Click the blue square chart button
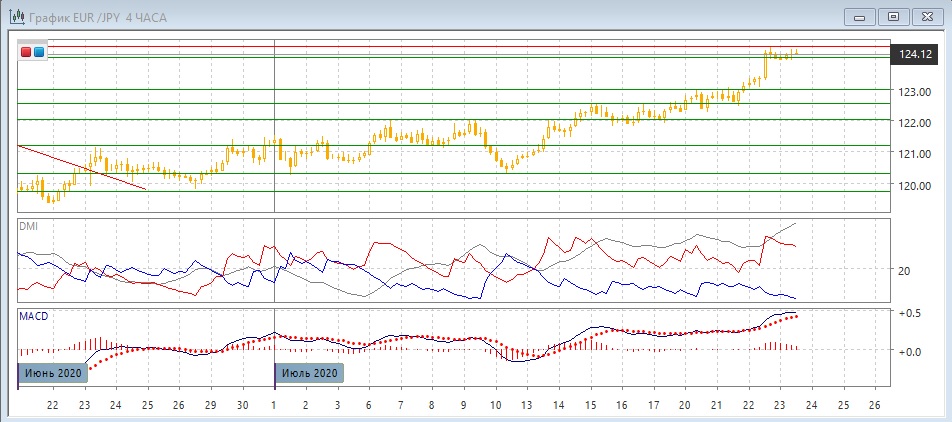This screenshot has height=422, width=952. [x=38, y=51]
